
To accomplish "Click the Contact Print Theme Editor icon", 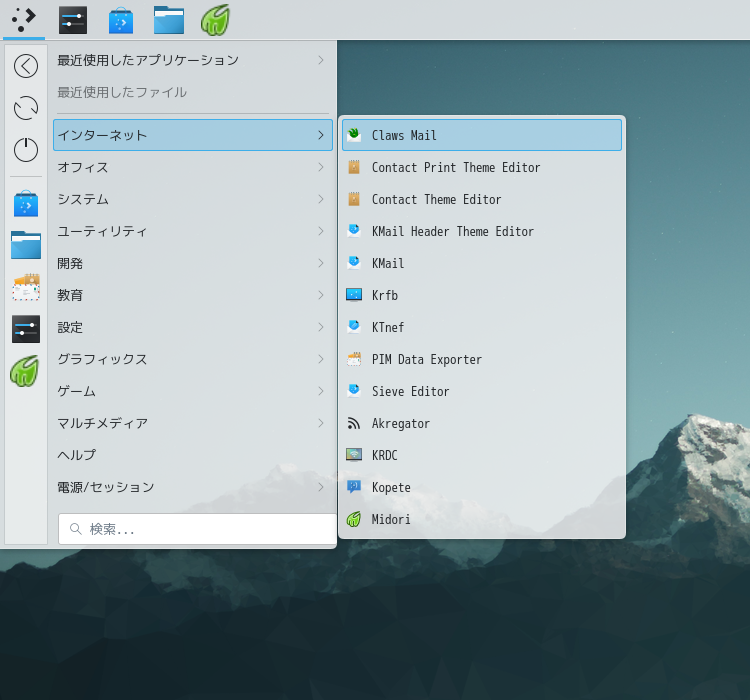I will point(354,167).
